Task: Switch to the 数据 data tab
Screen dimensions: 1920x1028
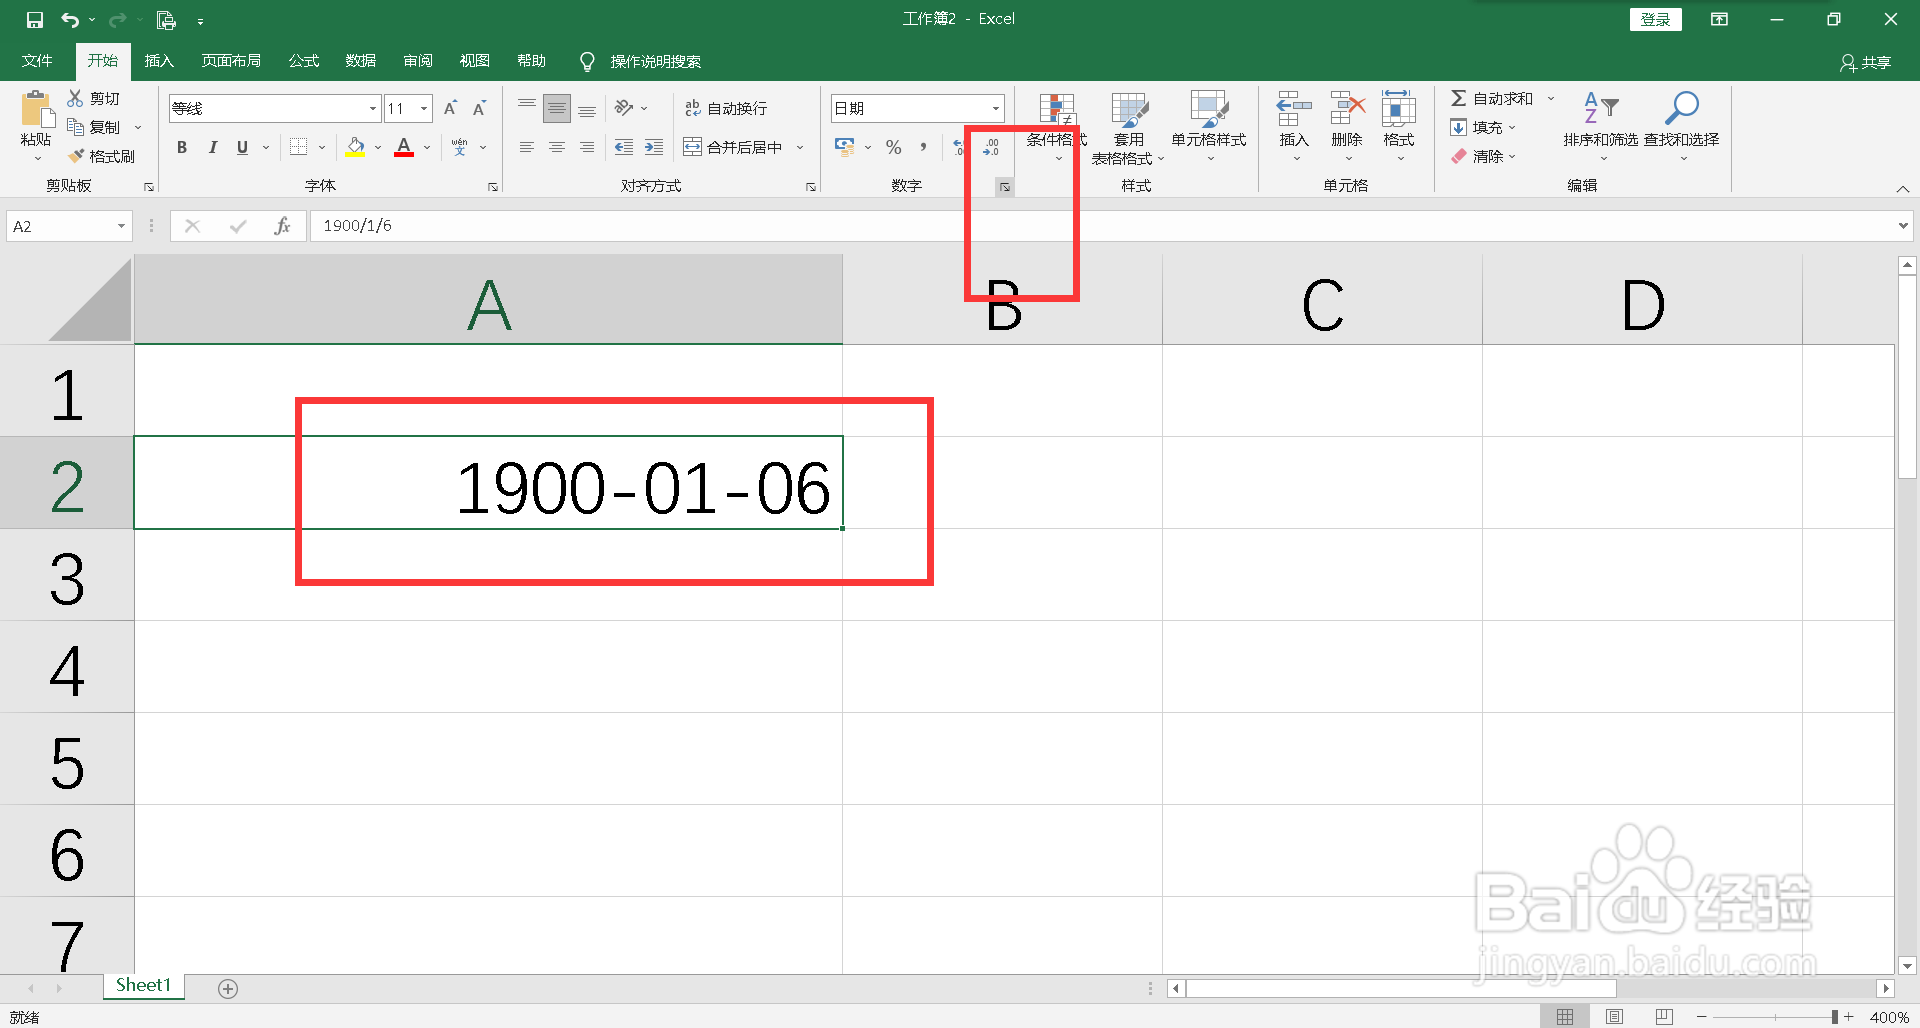Action: [361, 61]
